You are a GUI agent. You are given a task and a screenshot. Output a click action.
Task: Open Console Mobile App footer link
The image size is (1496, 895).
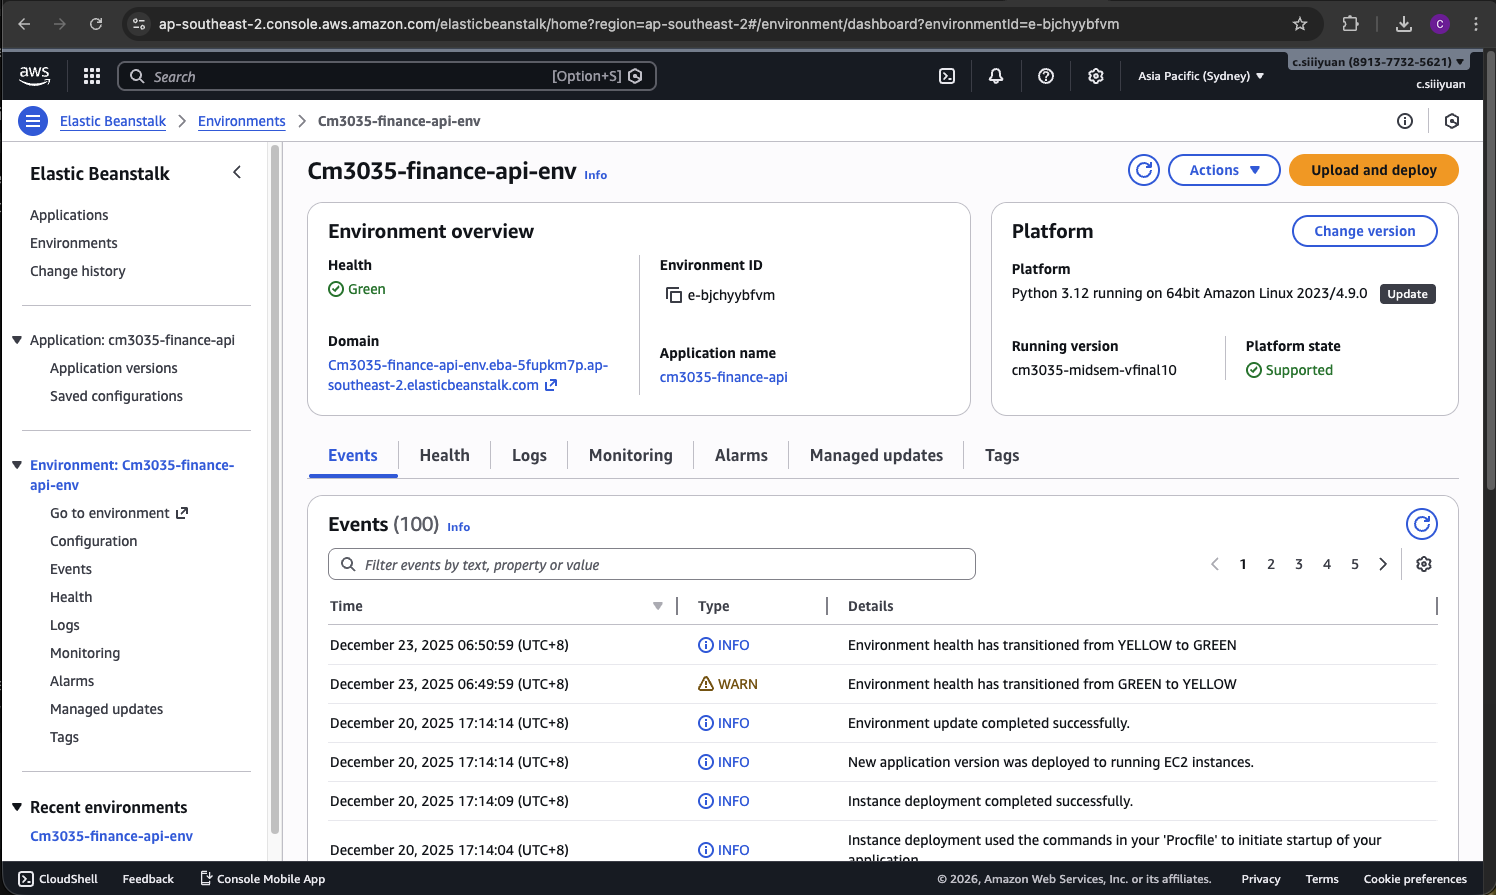point(262,879)
